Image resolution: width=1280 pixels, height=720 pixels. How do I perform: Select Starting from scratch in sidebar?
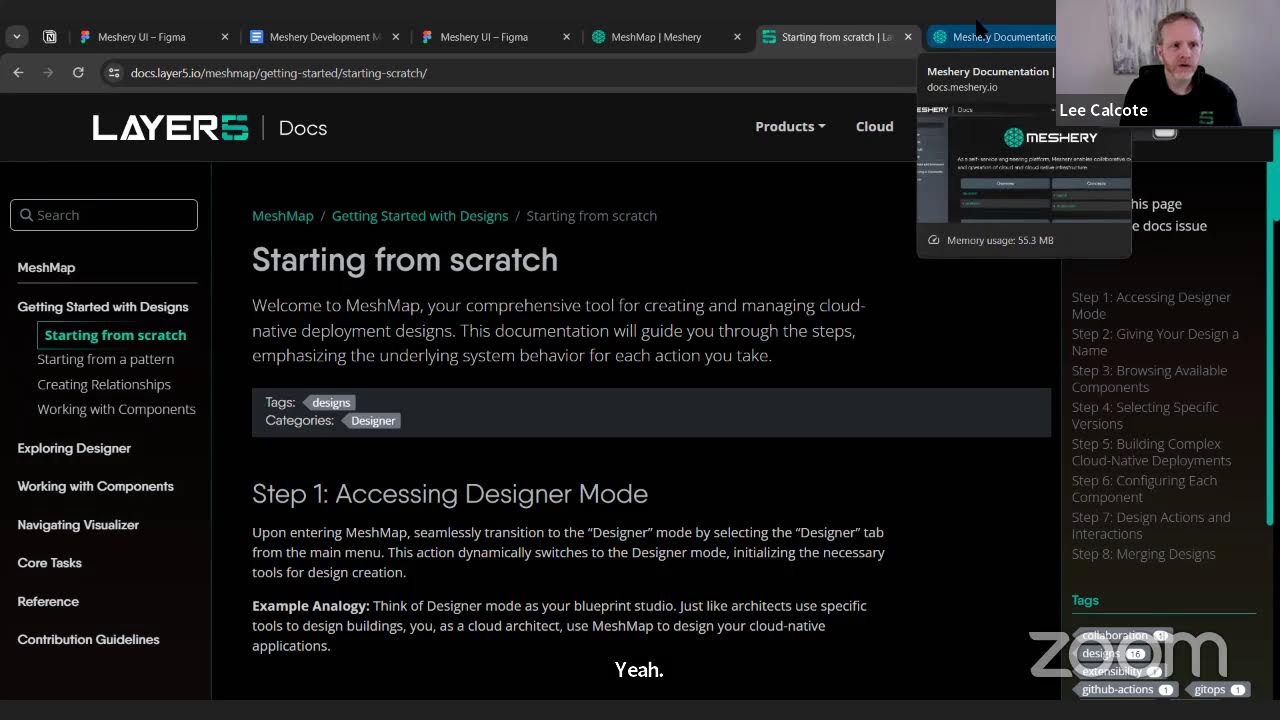coord(115,335)
